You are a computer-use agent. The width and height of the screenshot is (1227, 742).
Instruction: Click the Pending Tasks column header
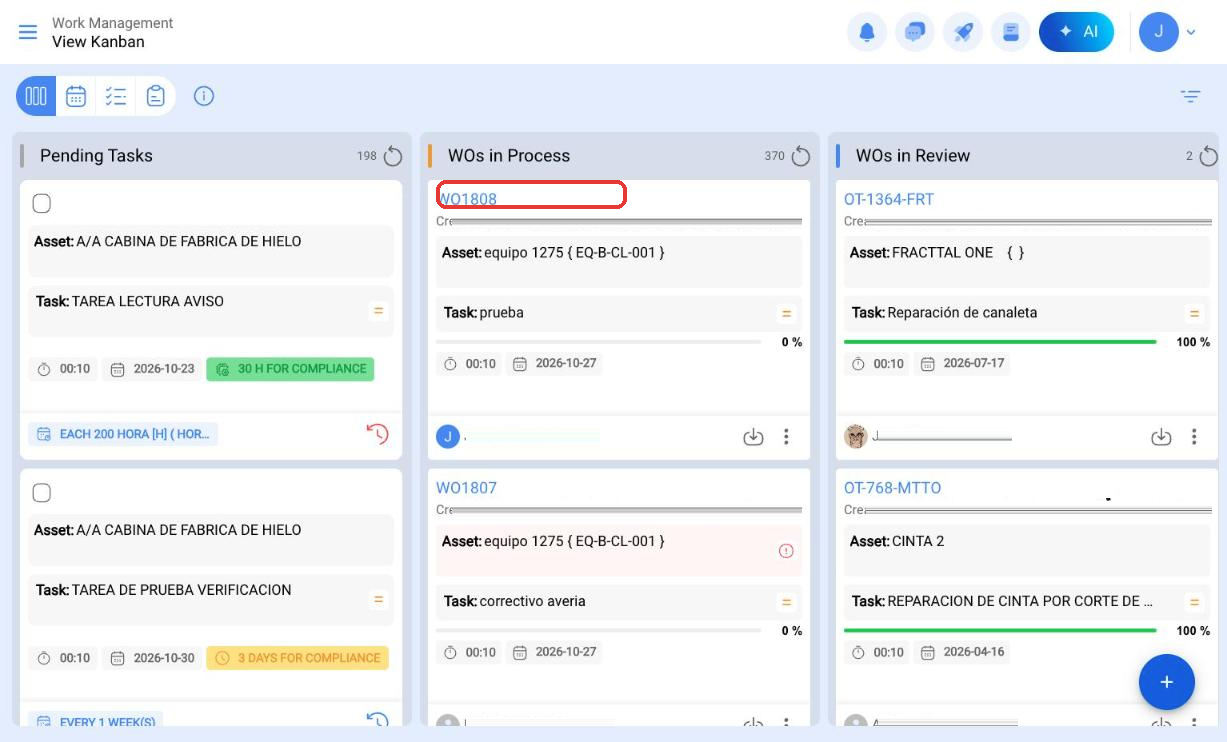(x=96, y=156)
